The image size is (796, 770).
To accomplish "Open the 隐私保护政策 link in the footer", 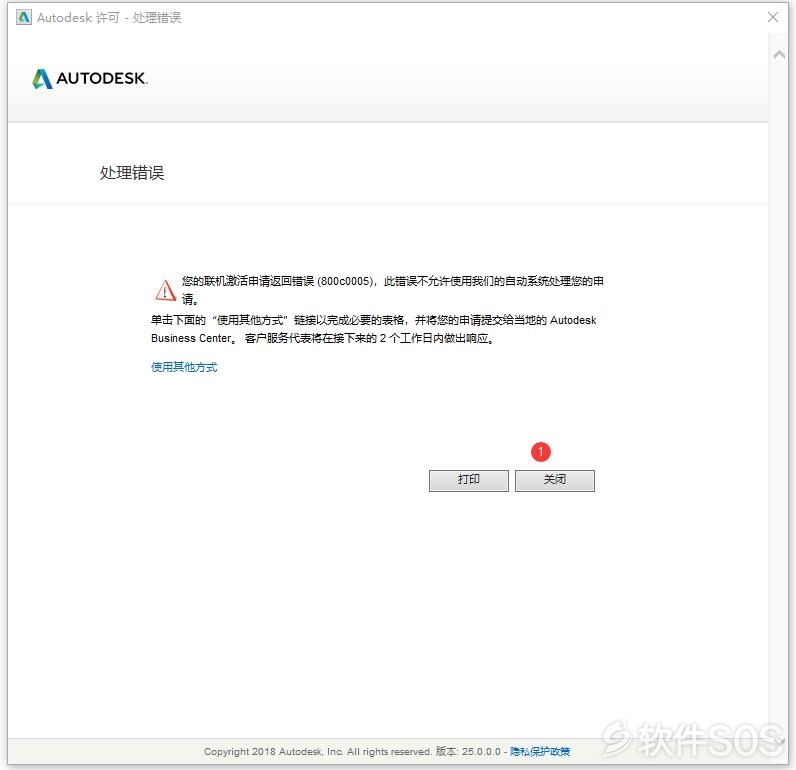I will [x=540, y=751].
